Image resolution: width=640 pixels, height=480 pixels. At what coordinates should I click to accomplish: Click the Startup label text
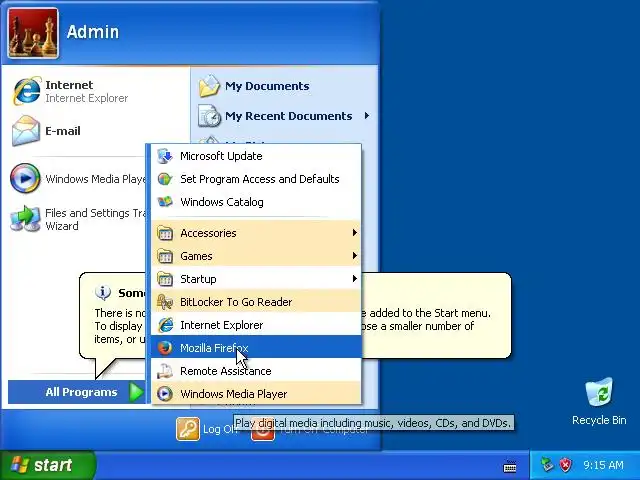(x=198, y=279)
